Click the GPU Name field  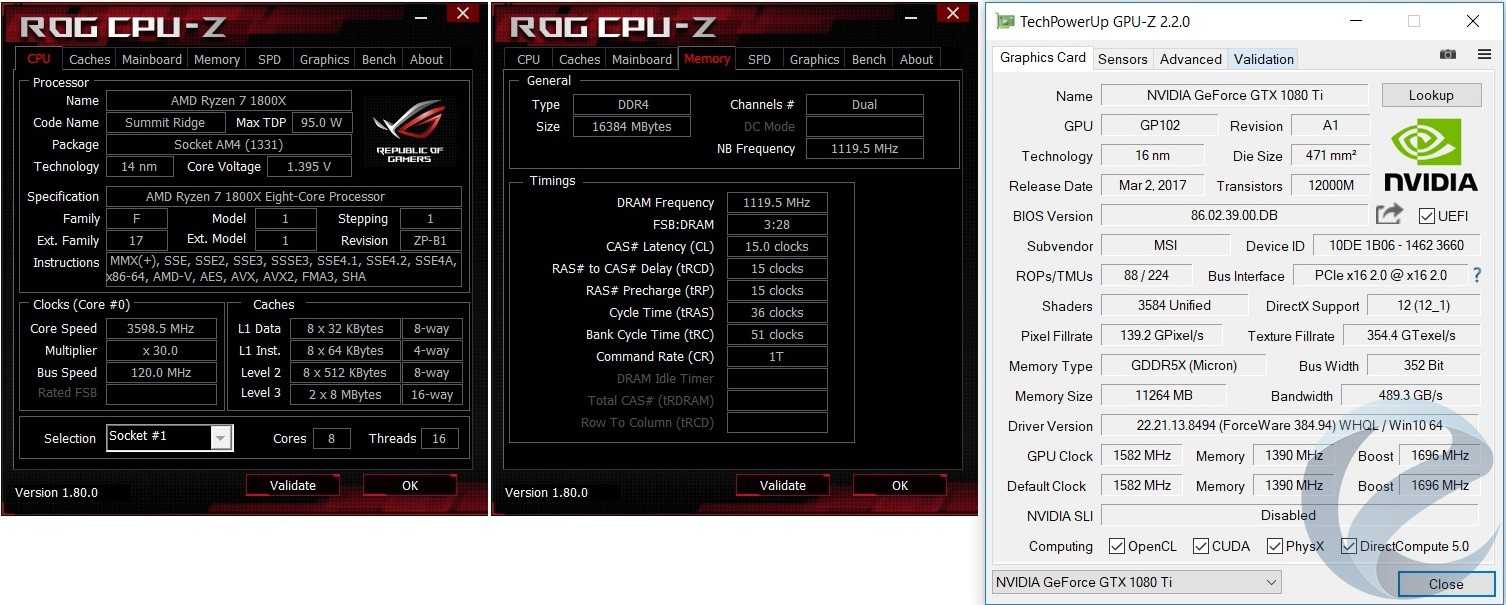[x=1234, y=95]
